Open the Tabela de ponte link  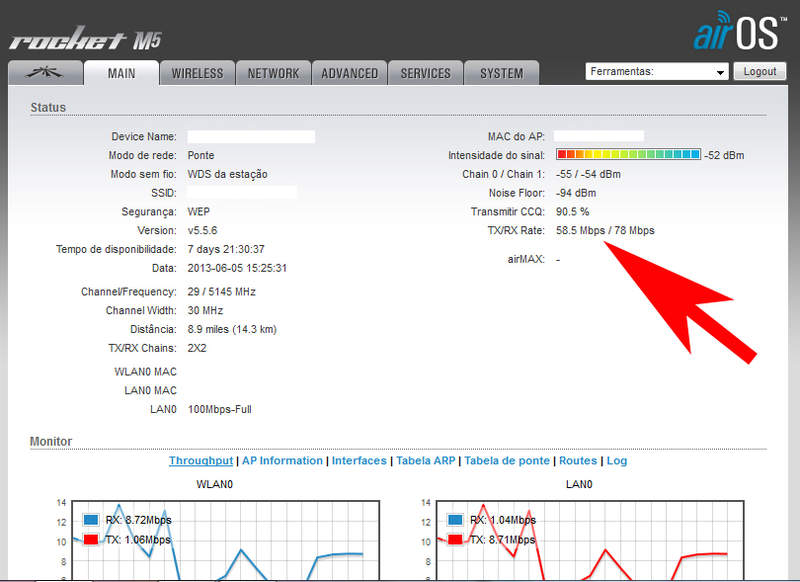(x=507, y=461)
